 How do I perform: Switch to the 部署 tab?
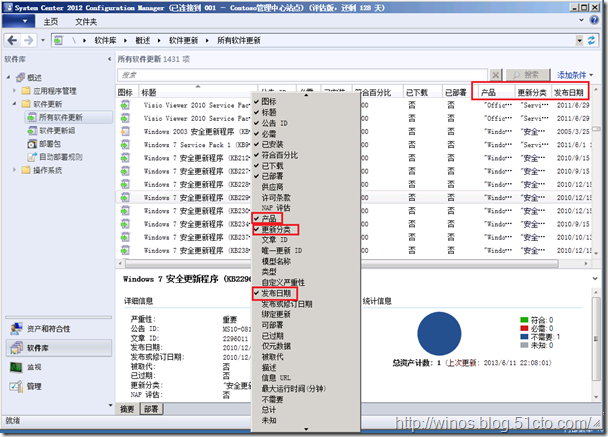click(152, 409)
